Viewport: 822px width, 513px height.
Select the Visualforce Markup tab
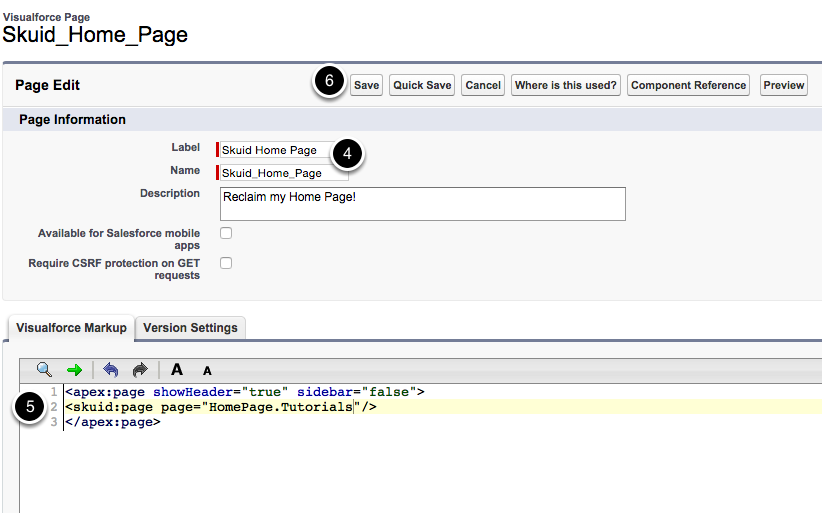coord(72,328)
